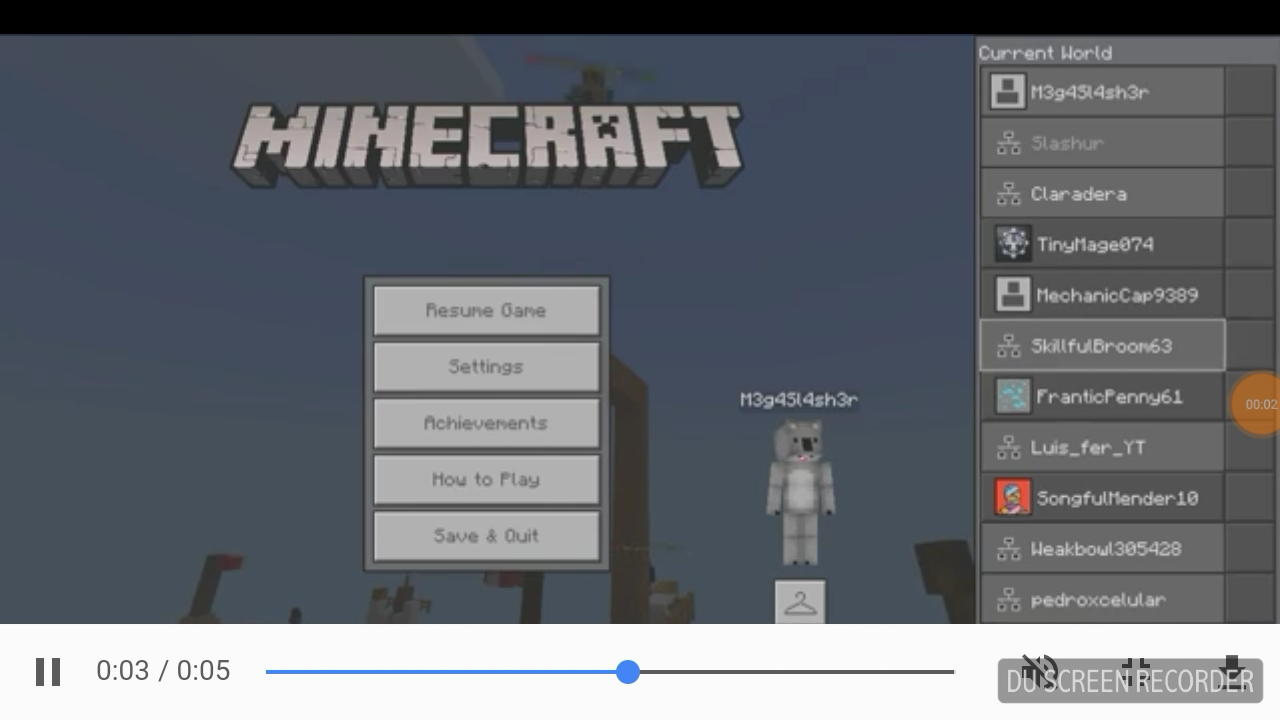This screenshot has height=720, width=1280.
Task: Click the koala skin player character
Action: (800, 492)
